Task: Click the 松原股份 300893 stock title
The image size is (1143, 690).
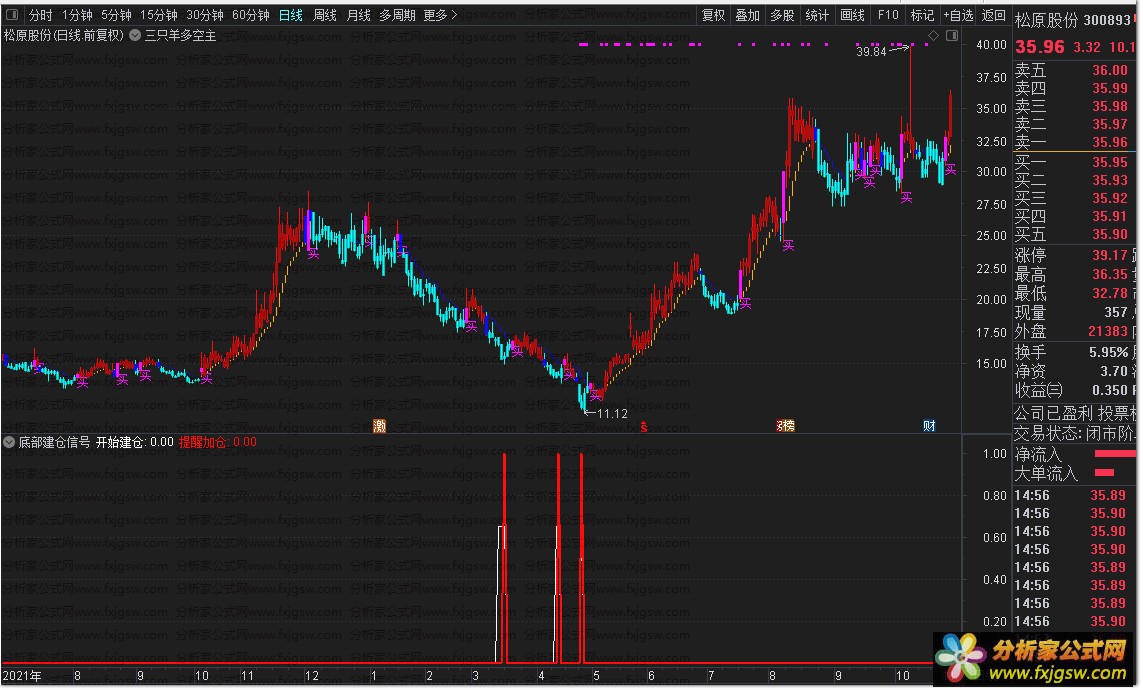Action: [x=1074, y=20]
